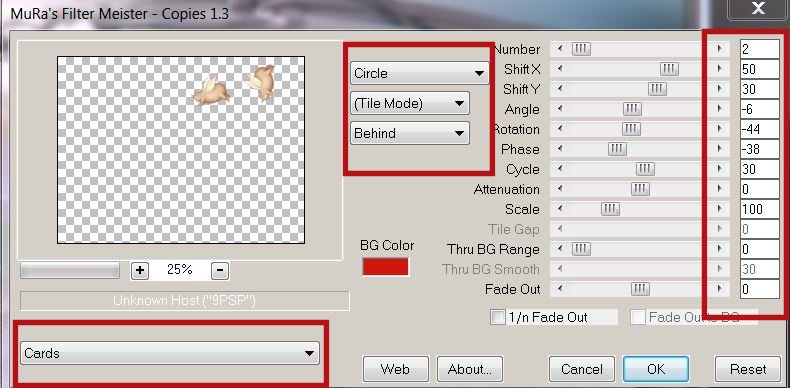
Task: Zoom out preview with minus button
Action: pyautogui.click(x=220, y=271)
